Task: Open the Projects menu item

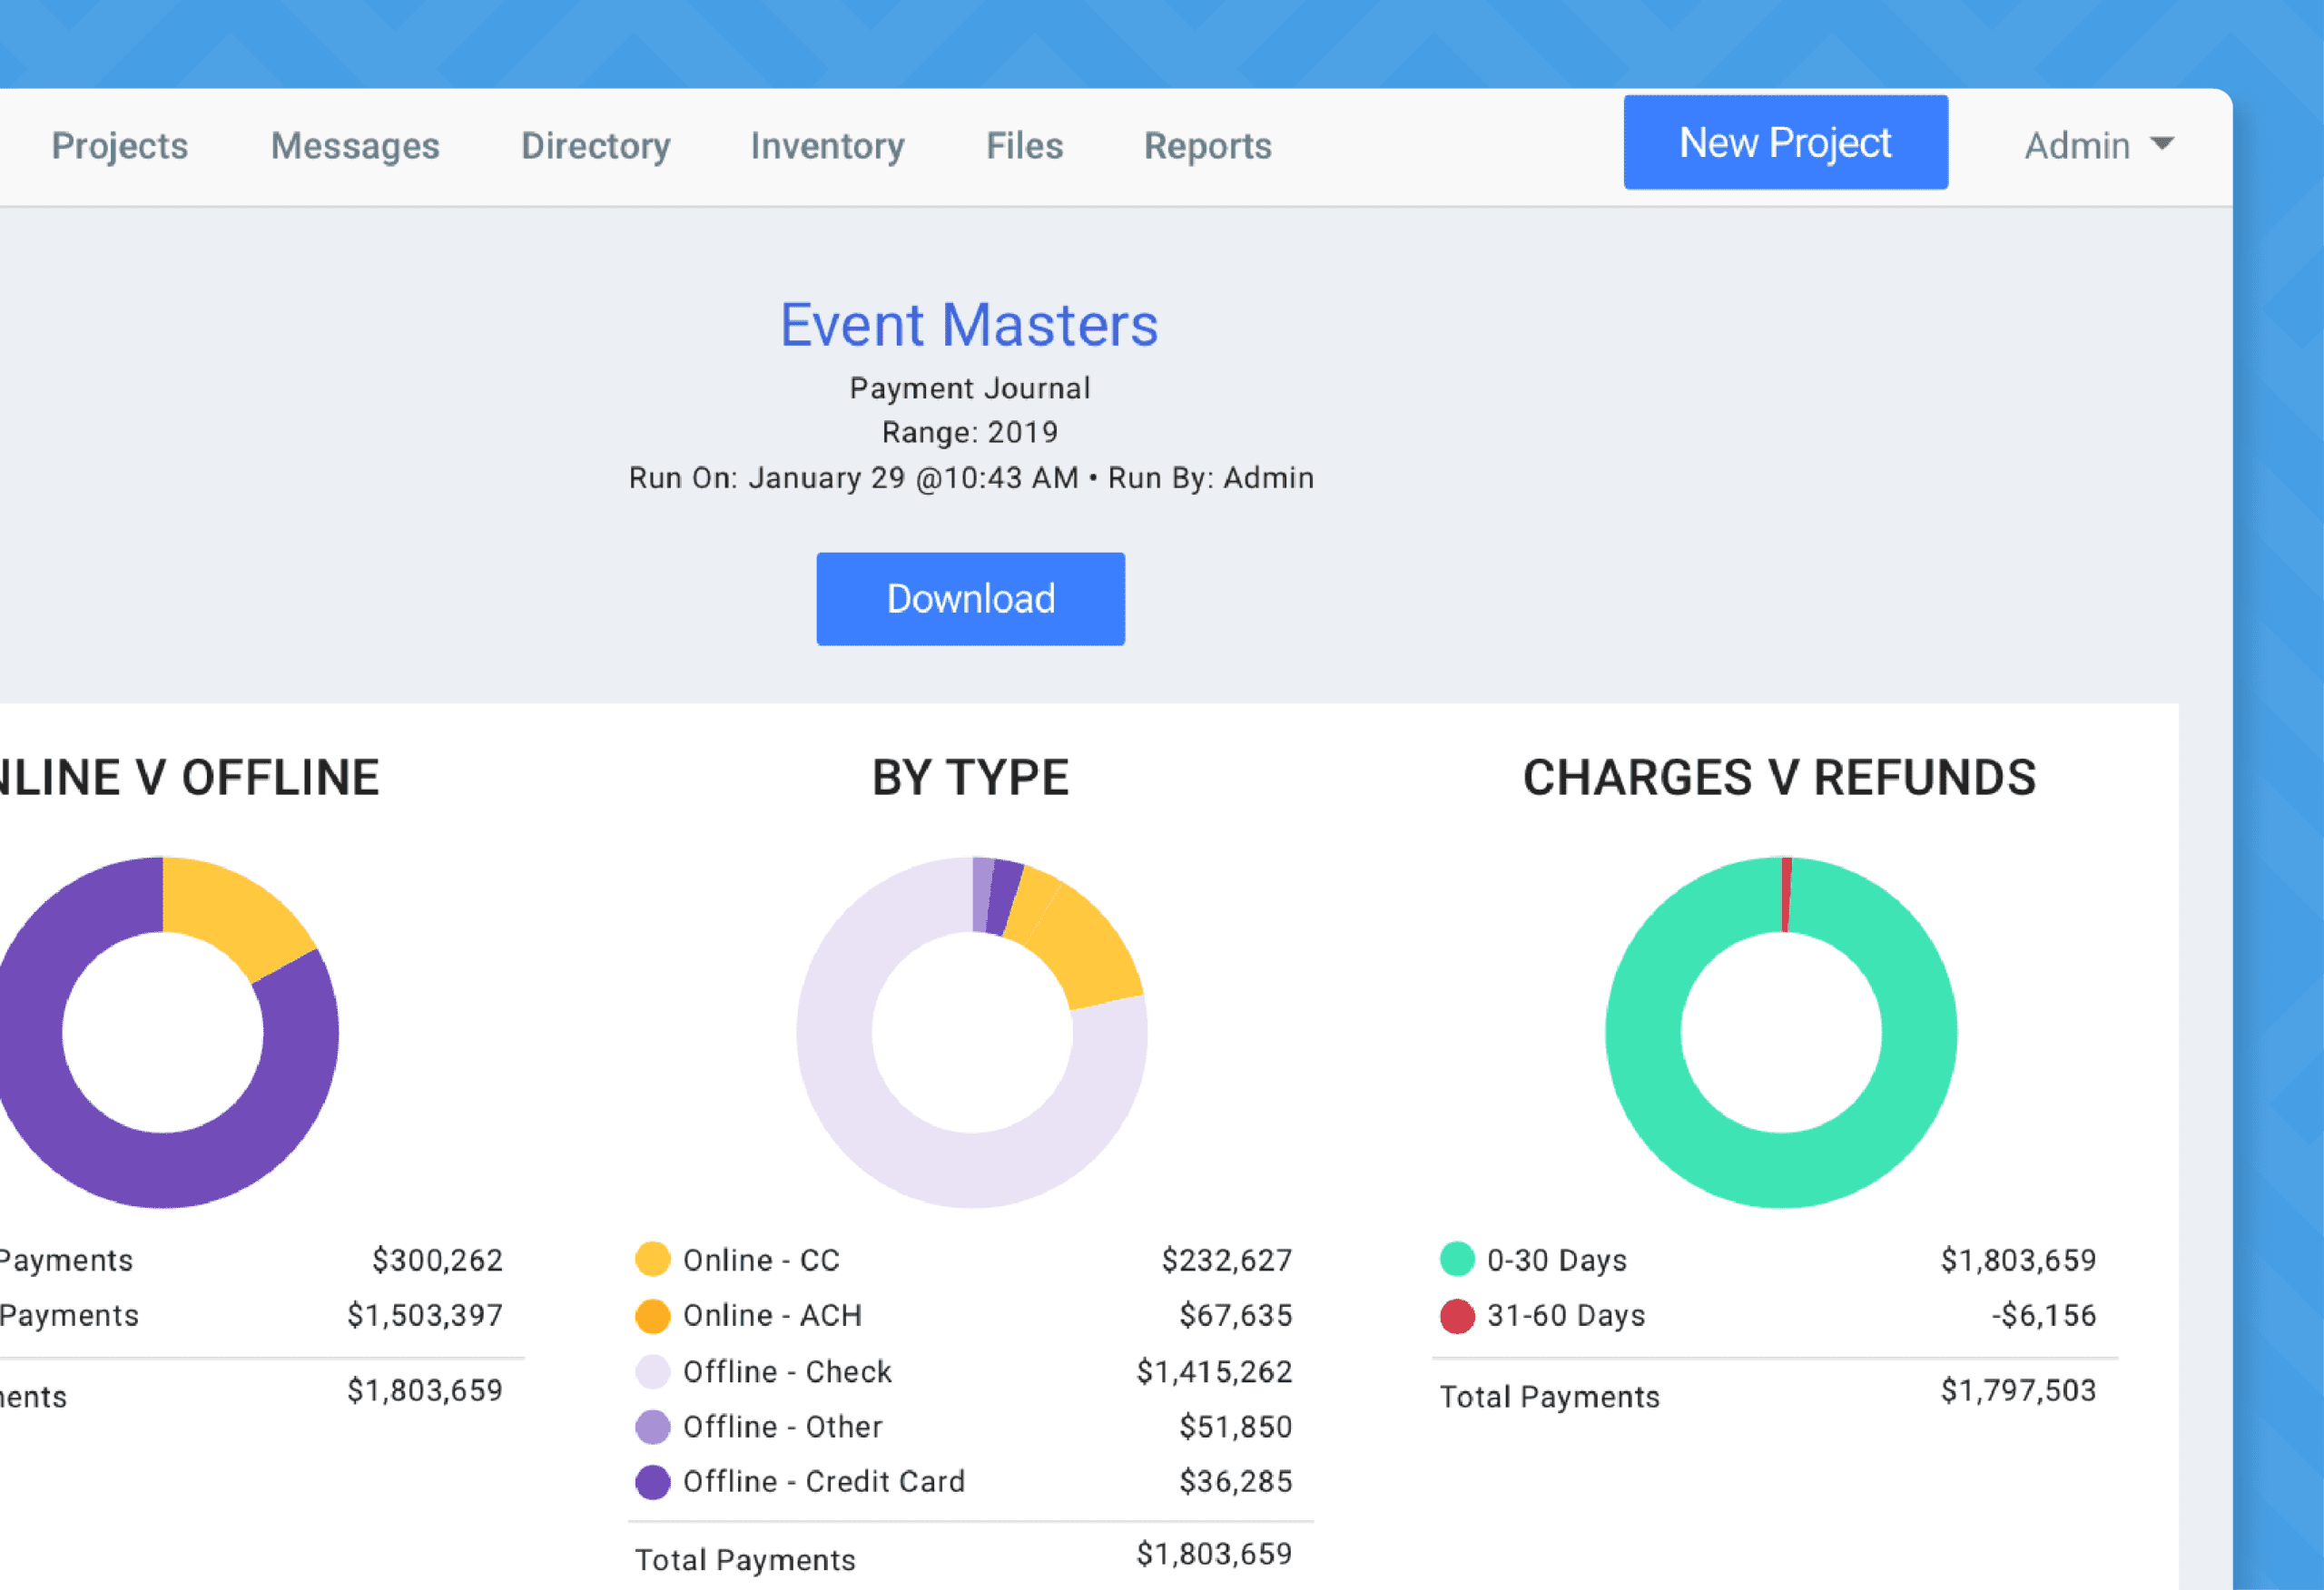Action: 120,146
